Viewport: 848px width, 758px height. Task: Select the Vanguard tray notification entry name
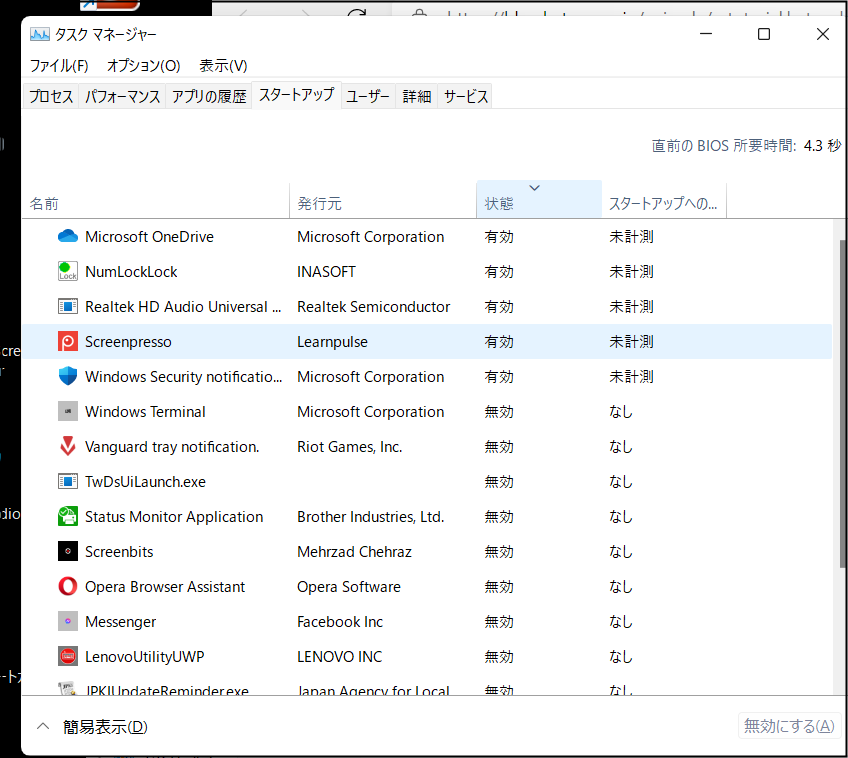pos(172,447)
